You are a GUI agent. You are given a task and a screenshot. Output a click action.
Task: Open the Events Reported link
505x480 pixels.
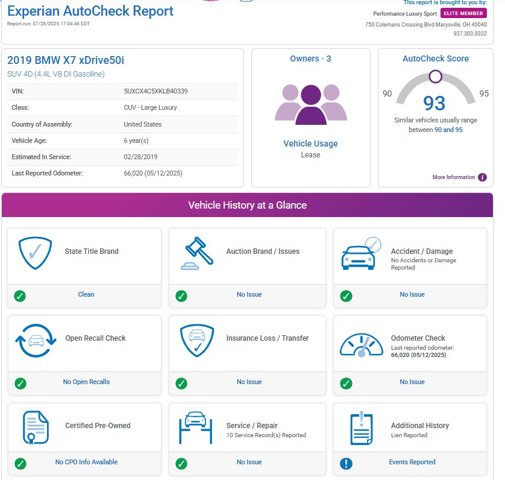pyautogui.click(x=412, y=462)
